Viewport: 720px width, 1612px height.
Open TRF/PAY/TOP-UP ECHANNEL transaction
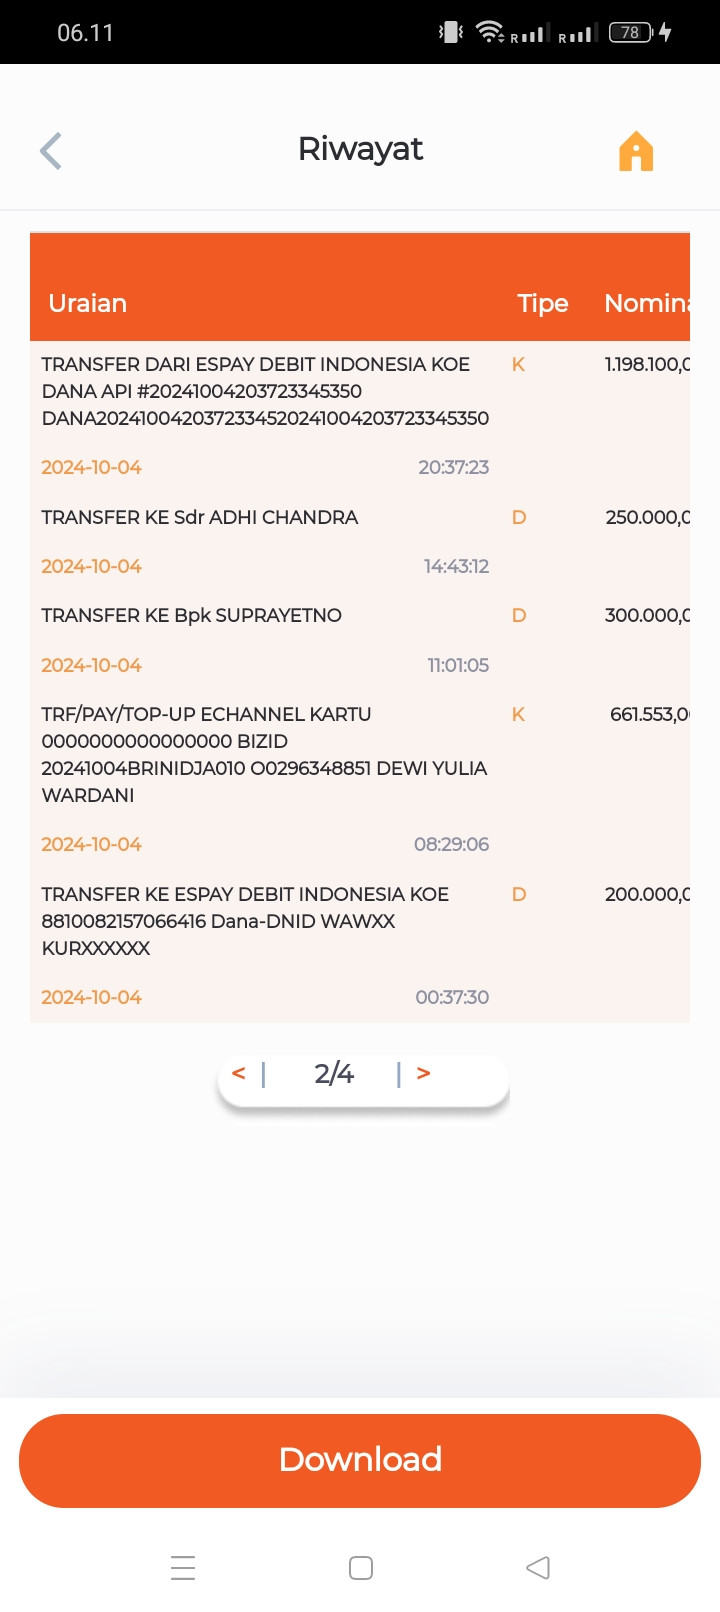(360, 779)
